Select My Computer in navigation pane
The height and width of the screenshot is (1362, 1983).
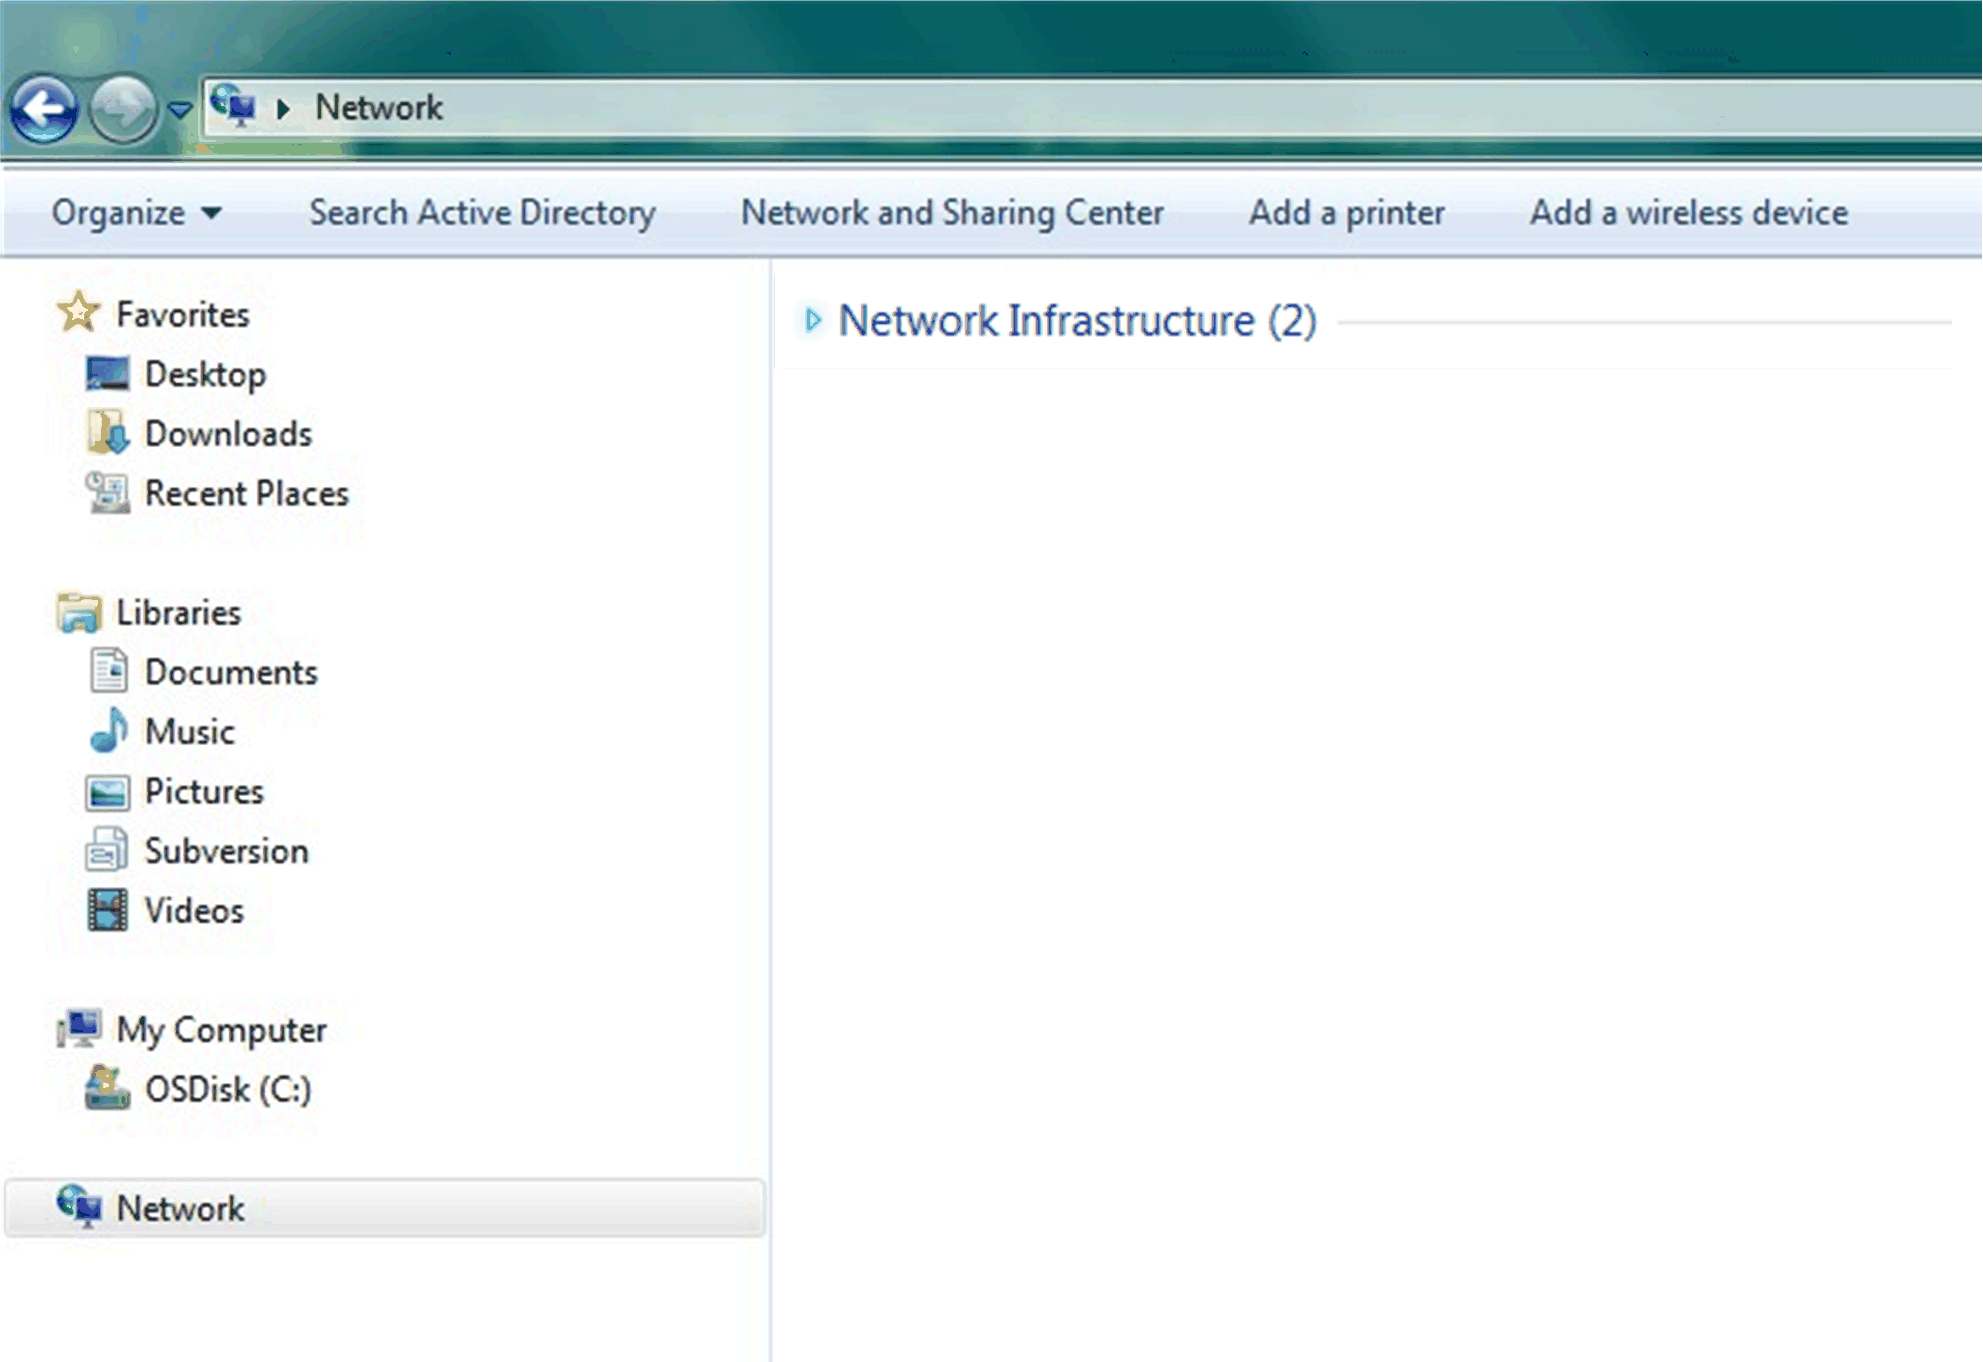tap(221, 1030)
